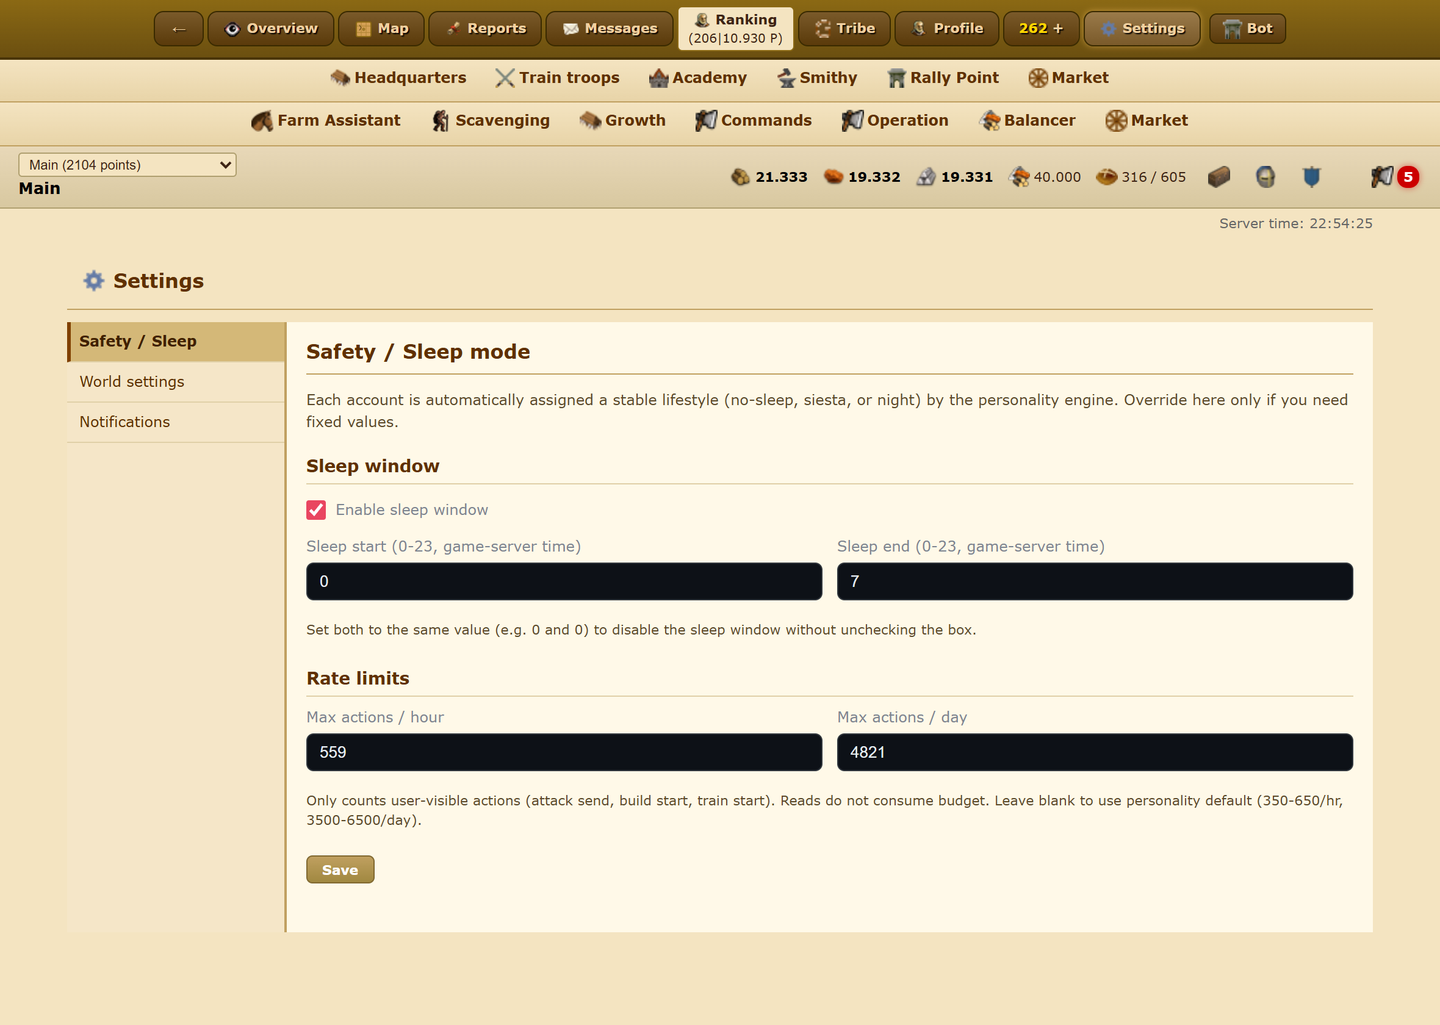Select the Safety / Sleep sidebar tab
The width and height of the screenshot is (1440, 1025).
click(176, 342)
